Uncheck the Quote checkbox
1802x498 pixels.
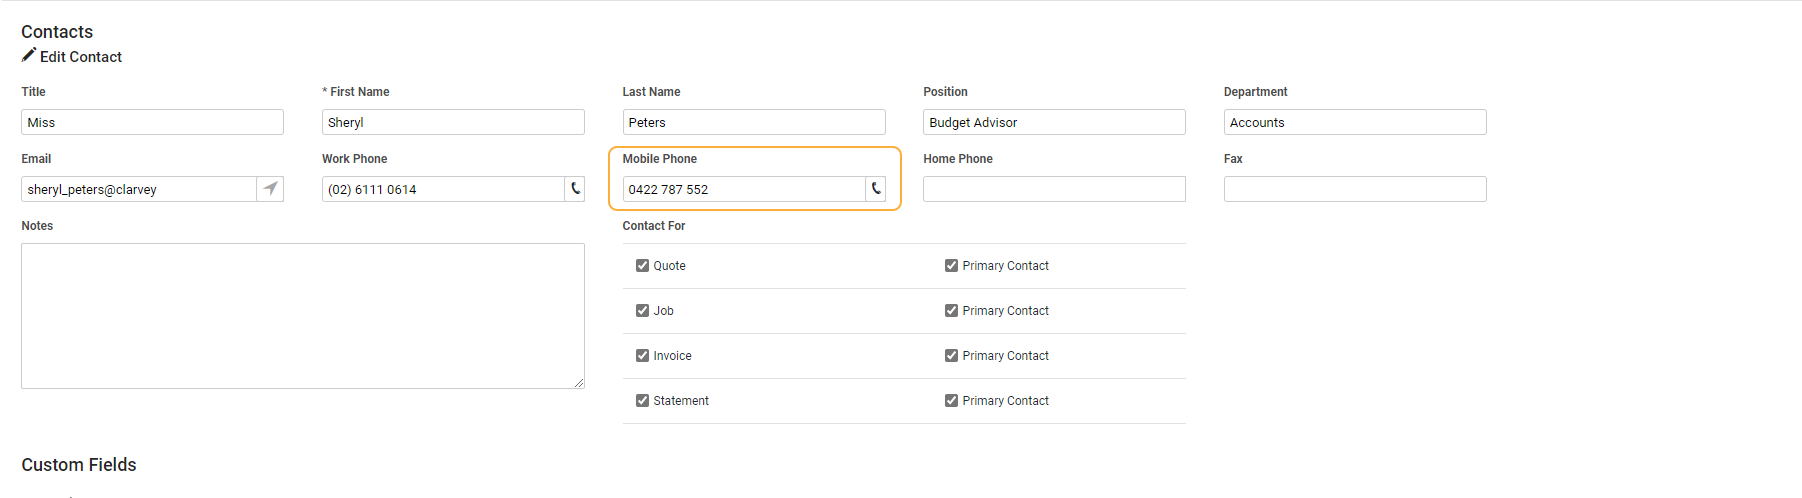pyautogui.click(x=642, y=266)
